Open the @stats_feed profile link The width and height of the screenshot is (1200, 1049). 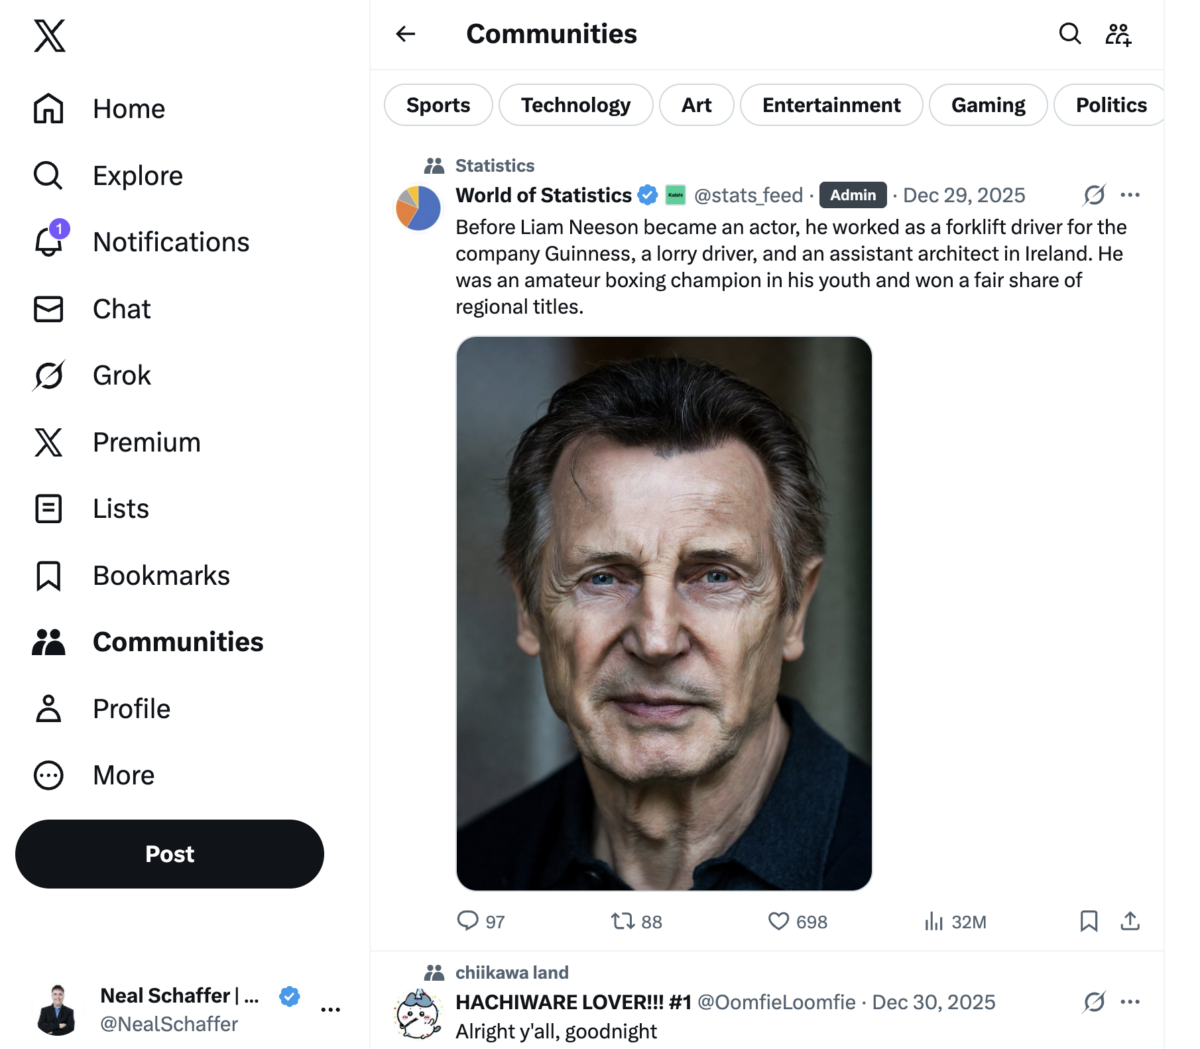click(749, 195)
